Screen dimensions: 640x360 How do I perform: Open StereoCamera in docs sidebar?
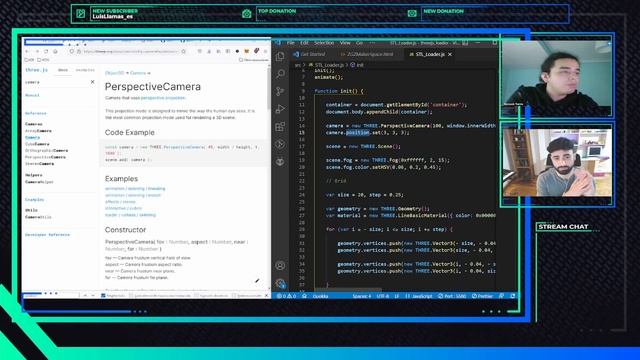(40, 164)
